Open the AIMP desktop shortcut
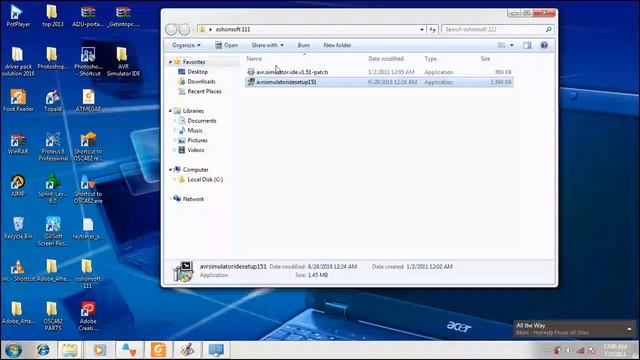 pyautogui.click(x=18, y=186)
